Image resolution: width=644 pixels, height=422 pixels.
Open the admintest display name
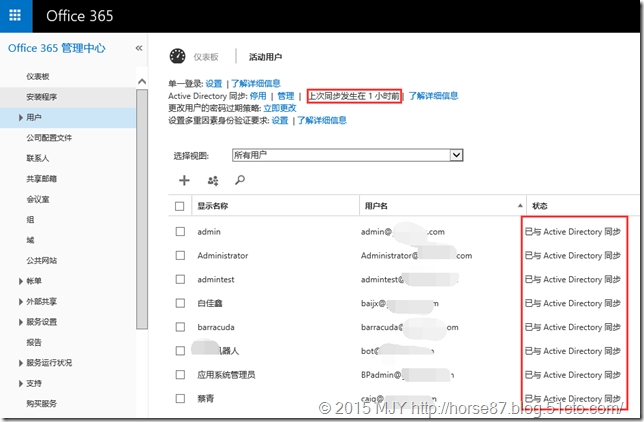[216, 279]
